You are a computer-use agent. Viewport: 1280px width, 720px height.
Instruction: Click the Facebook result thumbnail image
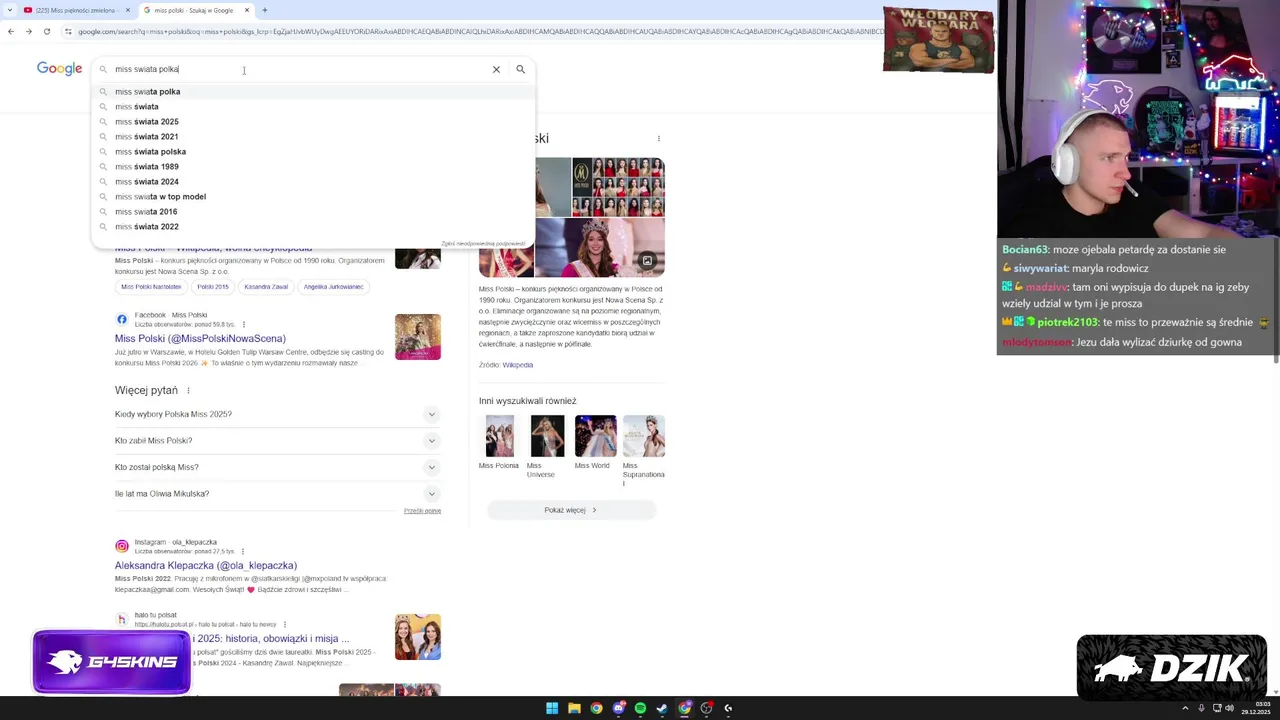(417, 337)
